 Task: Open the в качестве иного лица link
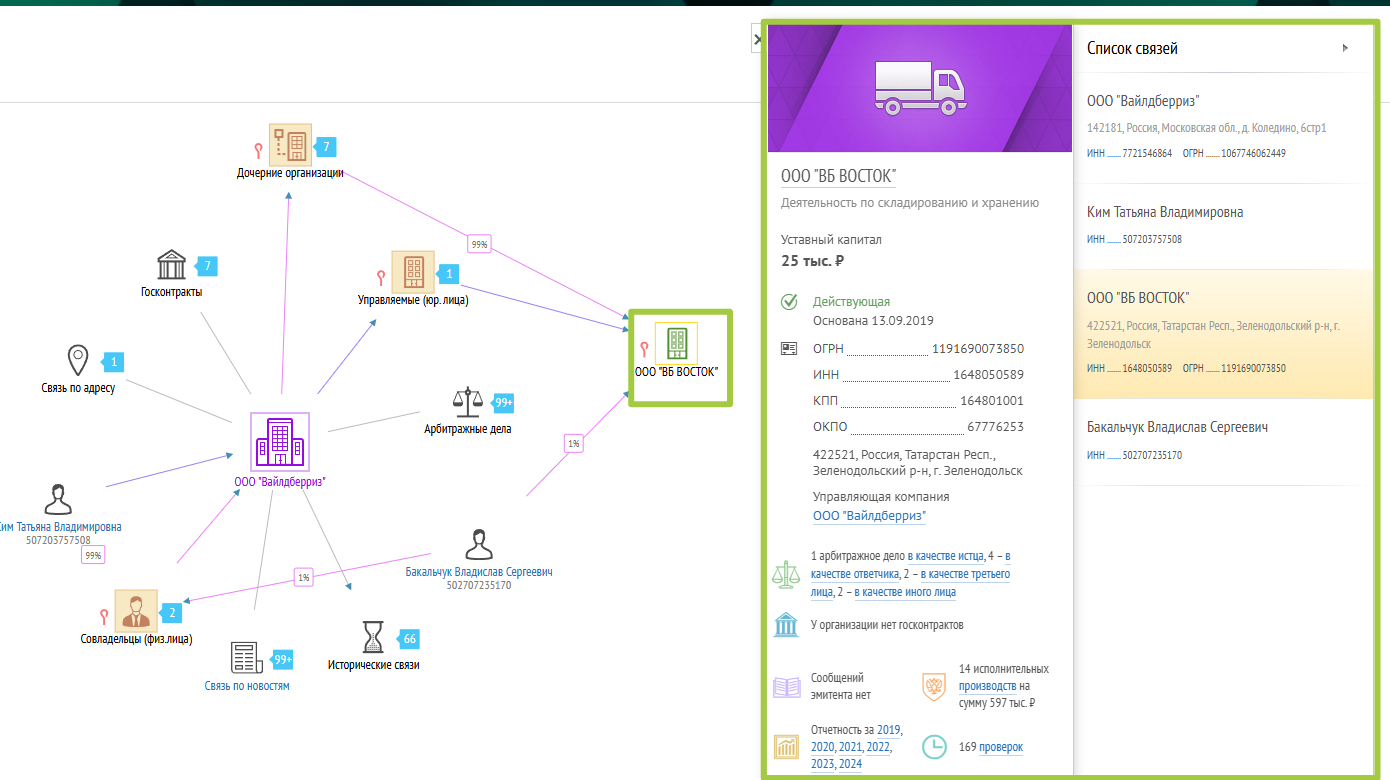[x=905, y=592]
